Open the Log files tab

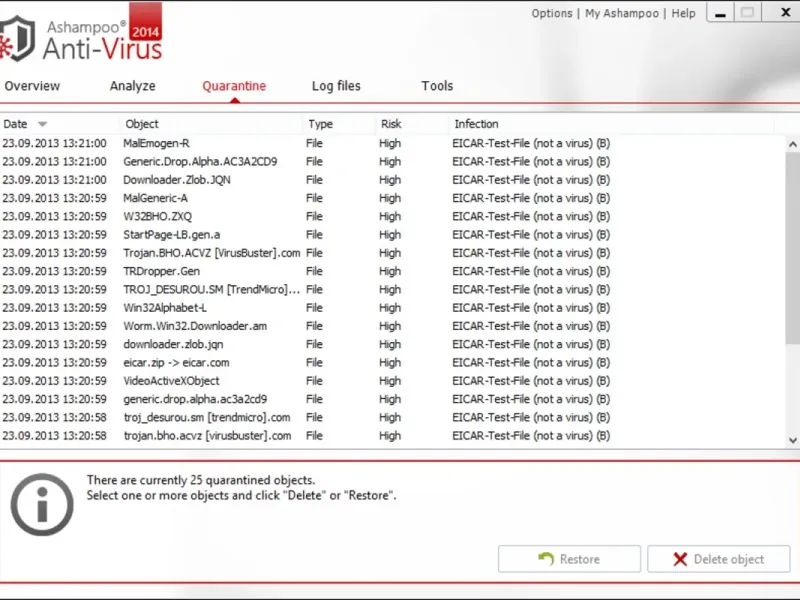pyautogui.click(x=336, y=86)
